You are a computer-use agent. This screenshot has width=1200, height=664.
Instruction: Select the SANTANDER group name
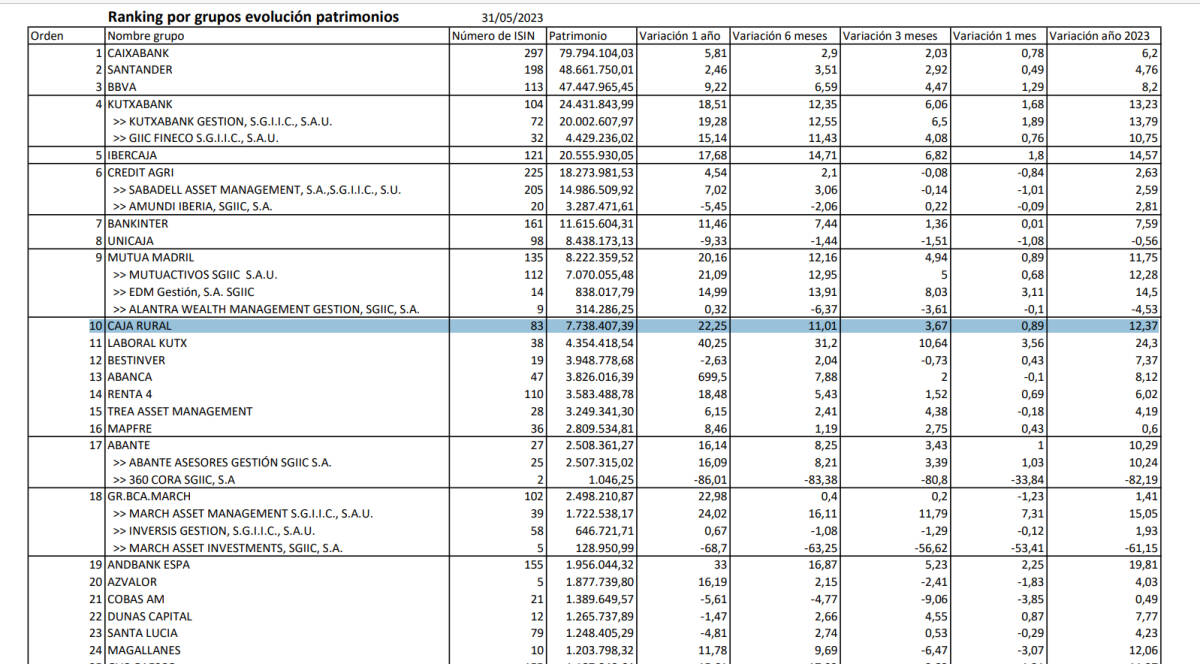click(140, 70)
